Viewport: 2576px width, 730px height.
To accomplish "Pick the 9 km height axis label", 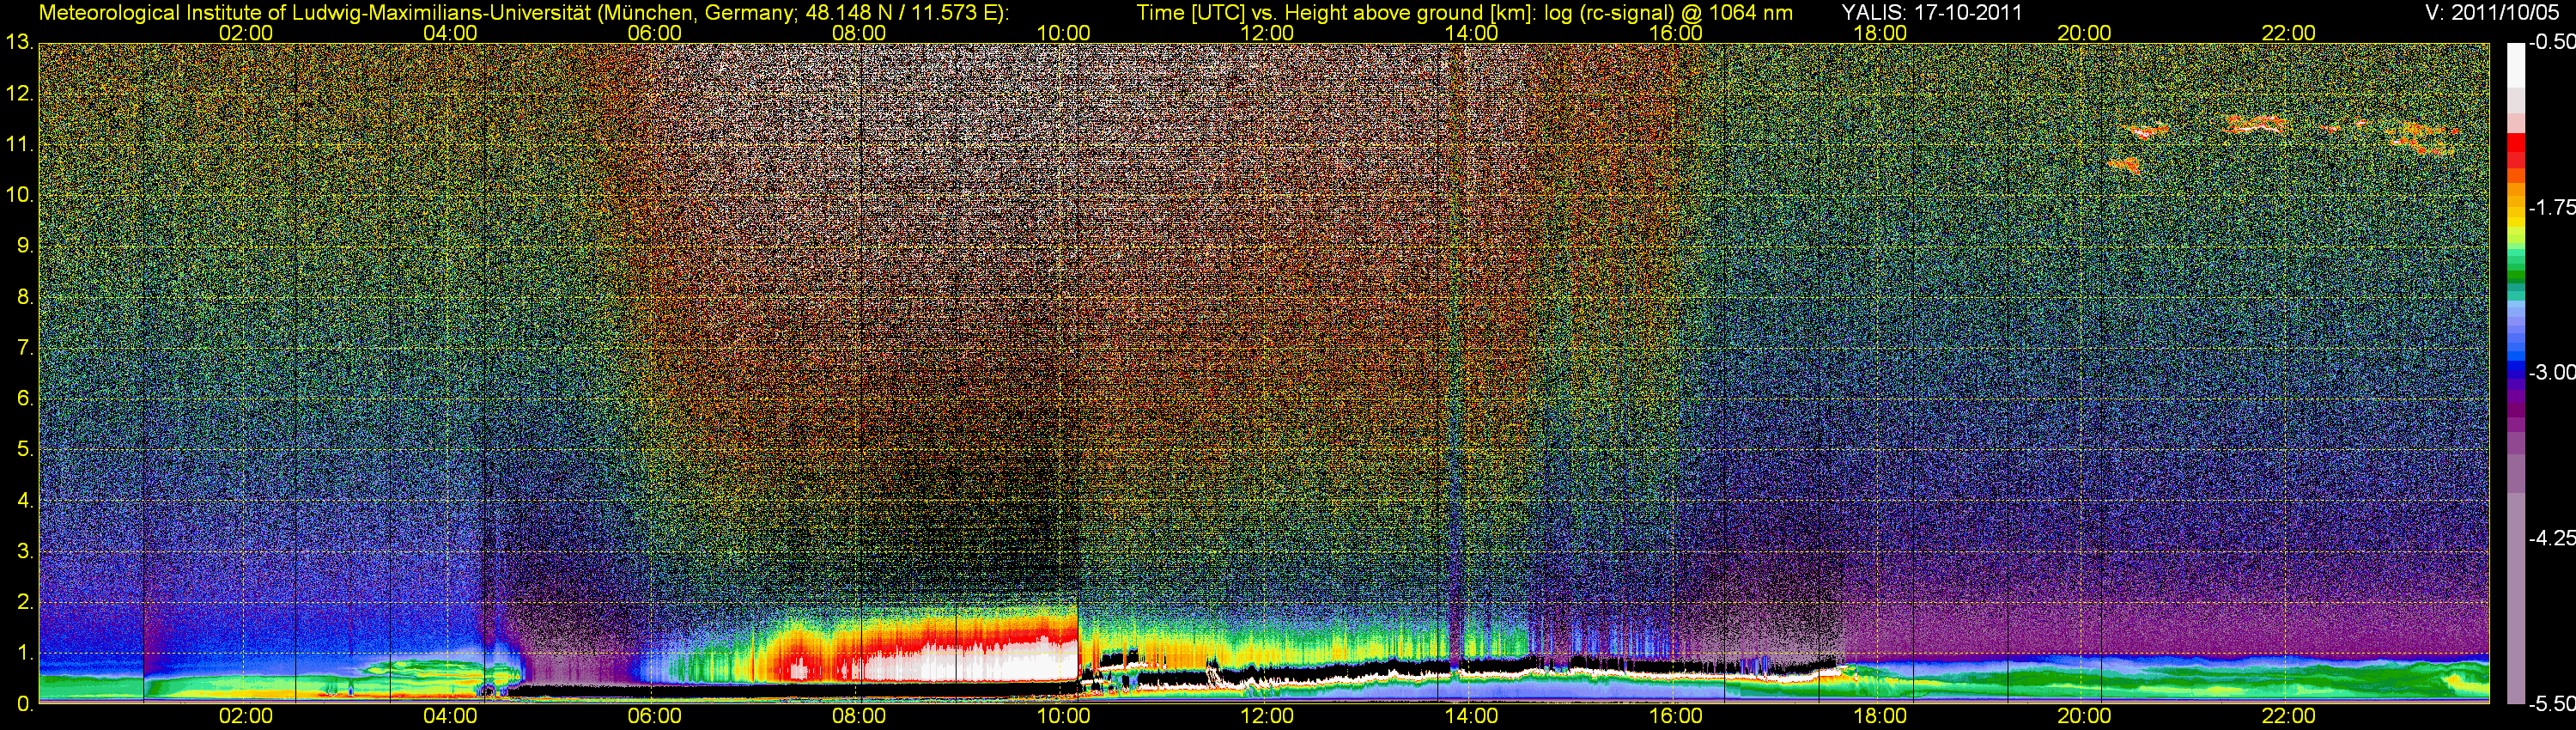I will [25, 246].
